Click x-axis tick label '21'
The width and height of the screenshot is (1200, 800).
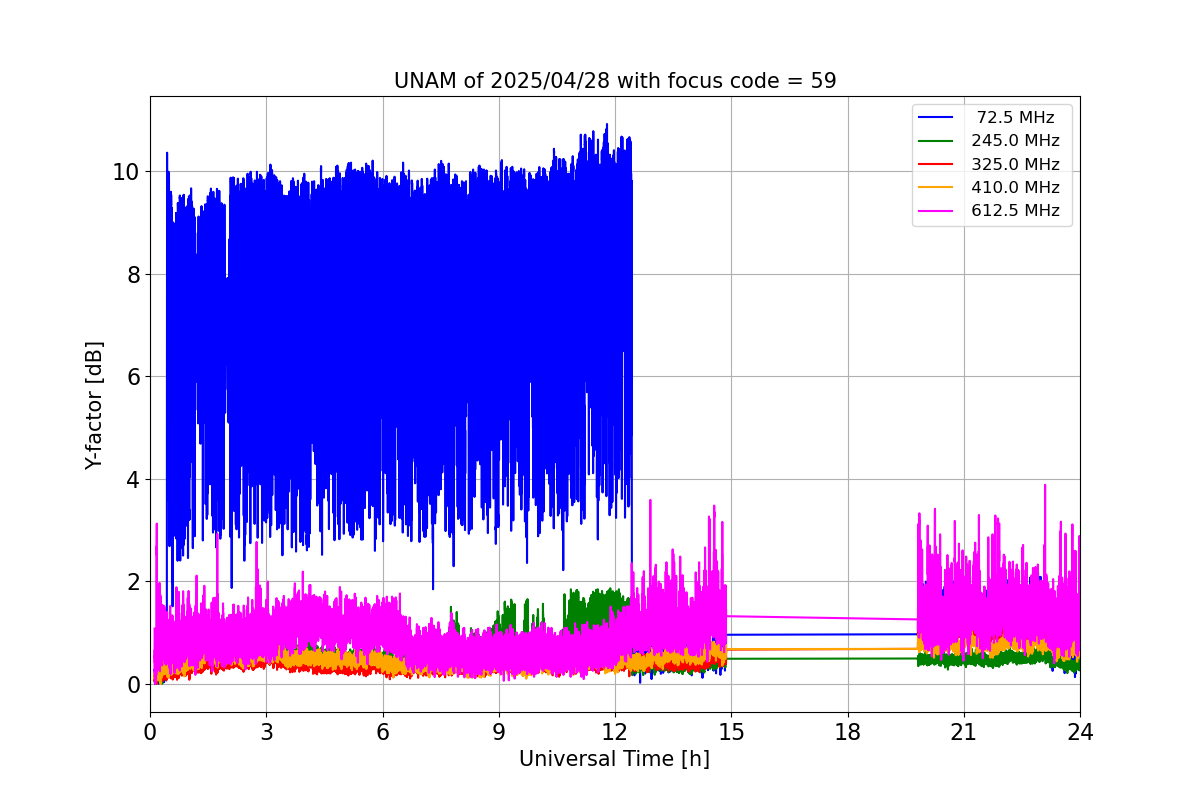963,731
